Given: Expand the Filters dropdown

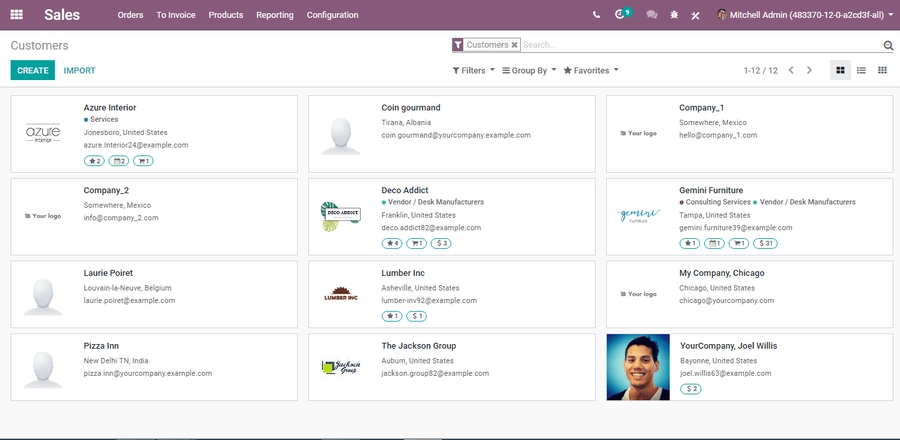Looking at the screenshot, I should (x=474, y=71).
